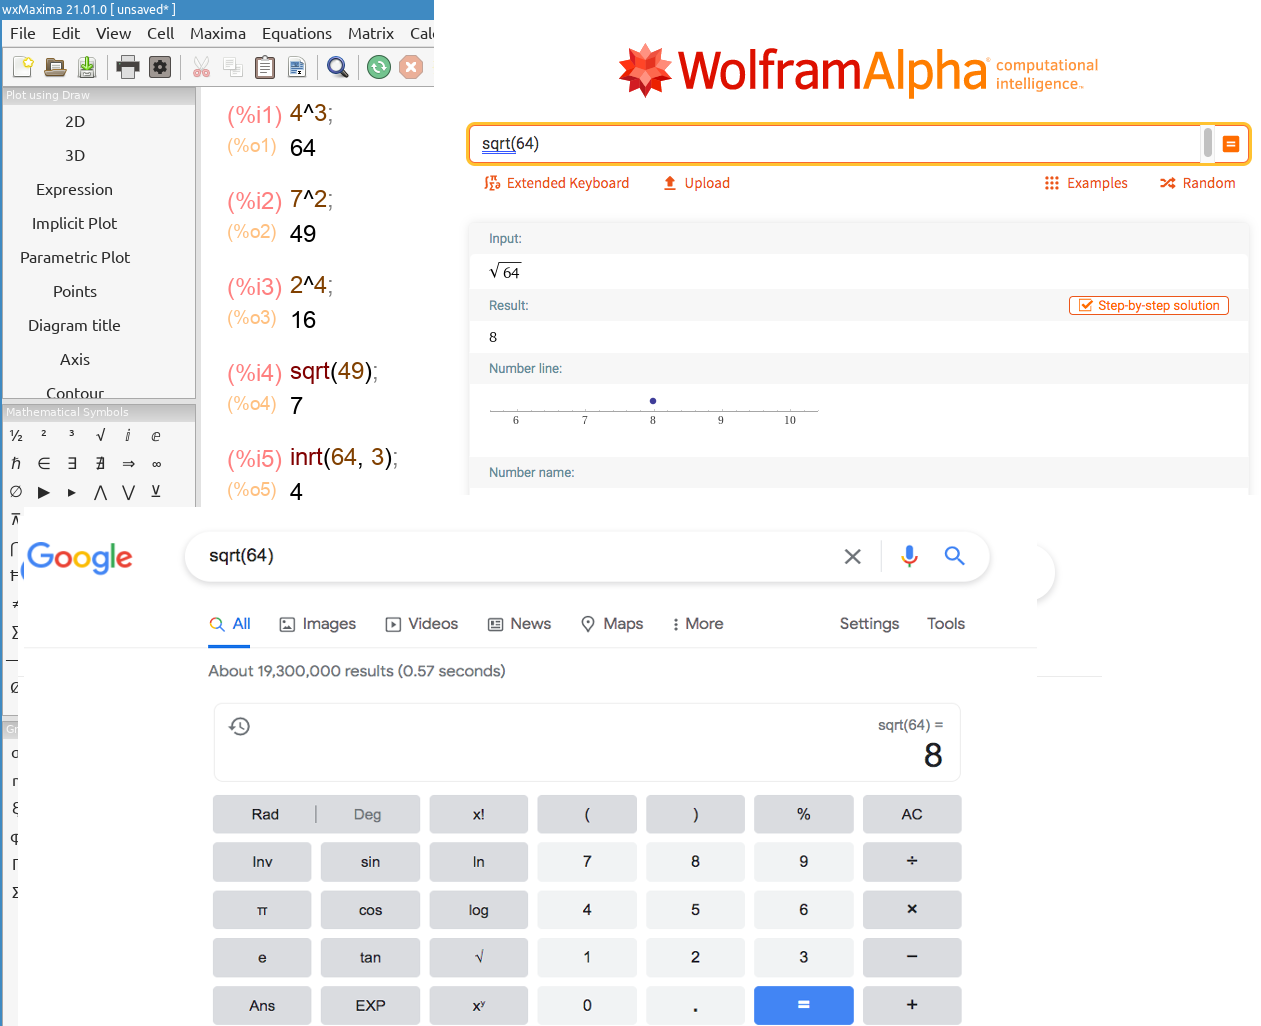This screenshot has width=1261, height=1026.
Task: Open the Tools options in Google search
Action: click(x=945, y=624)
